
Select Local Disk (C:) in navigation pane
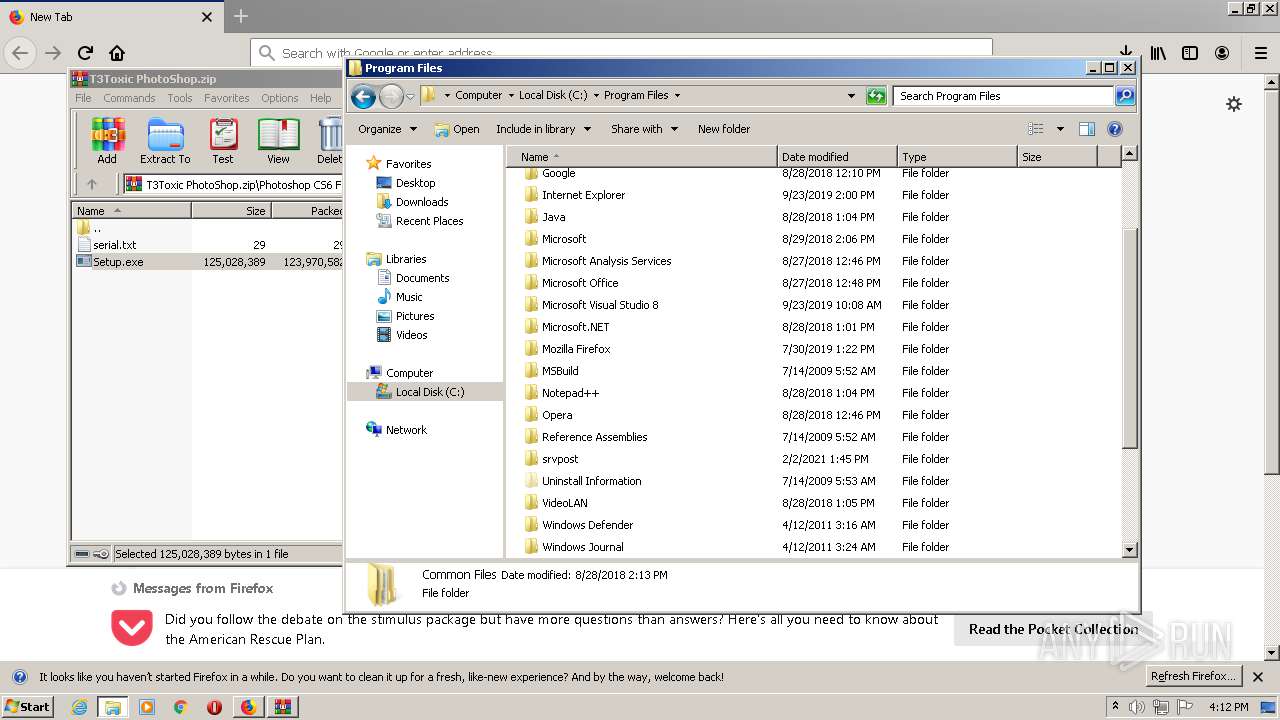(425, 392)
